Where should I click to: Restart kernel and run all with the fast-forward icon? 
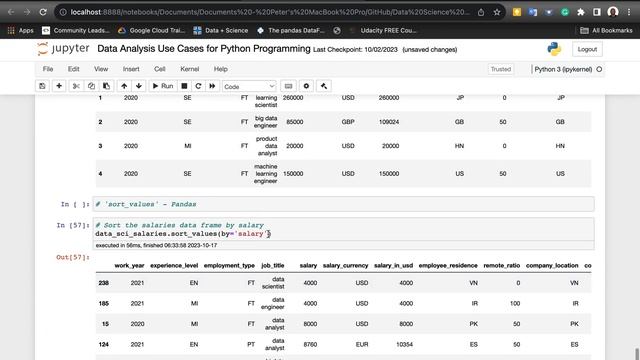[x=212, y=86]
